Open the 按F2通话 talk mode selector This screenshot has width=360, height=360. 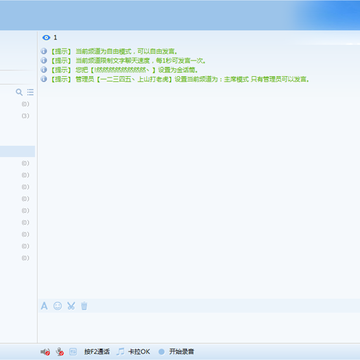click(x=97, y=352)
